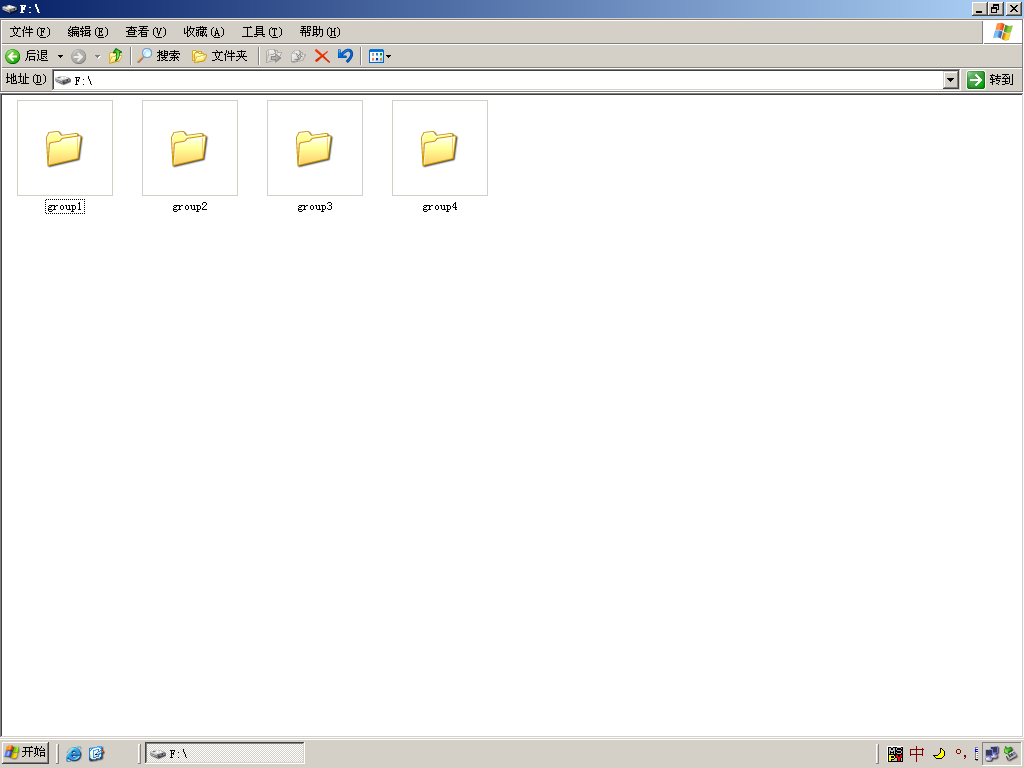Image resolution: width=1024 pixels, height=768 pixels.
Task: Click the group1 folder name label
Action: coord(65,206)
